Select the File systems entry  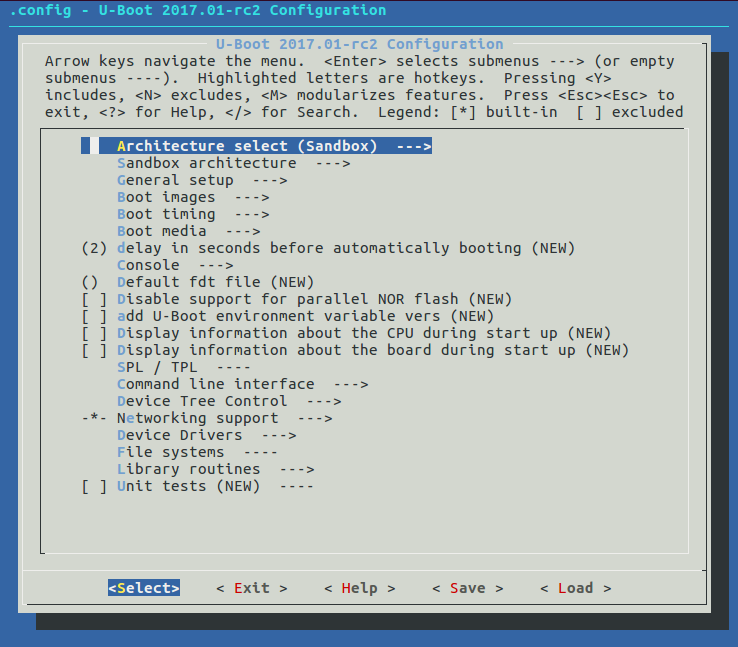(x=197, y=452)
